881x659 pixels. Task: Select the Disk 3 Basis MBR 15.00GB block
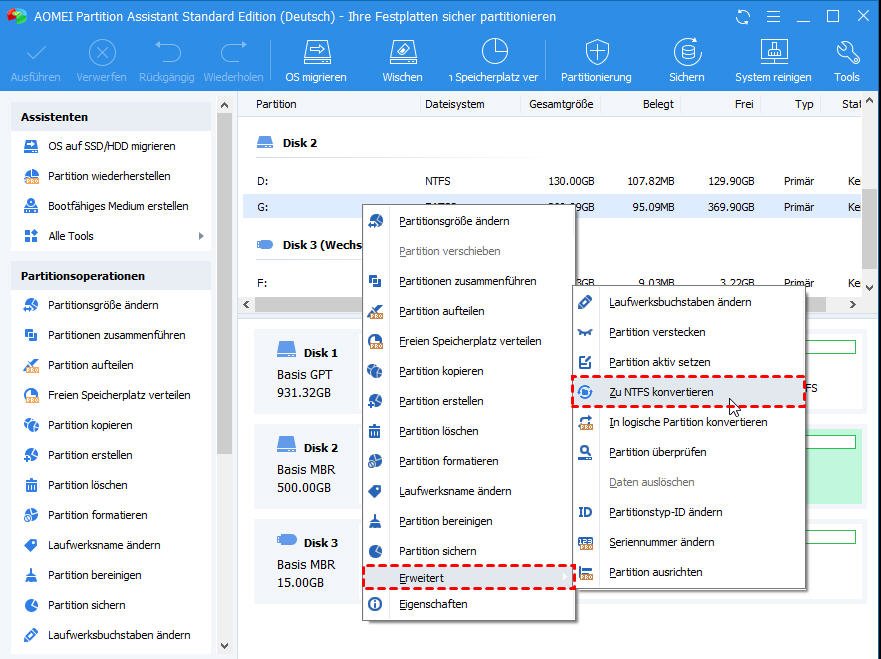click(x=308, y=562)
